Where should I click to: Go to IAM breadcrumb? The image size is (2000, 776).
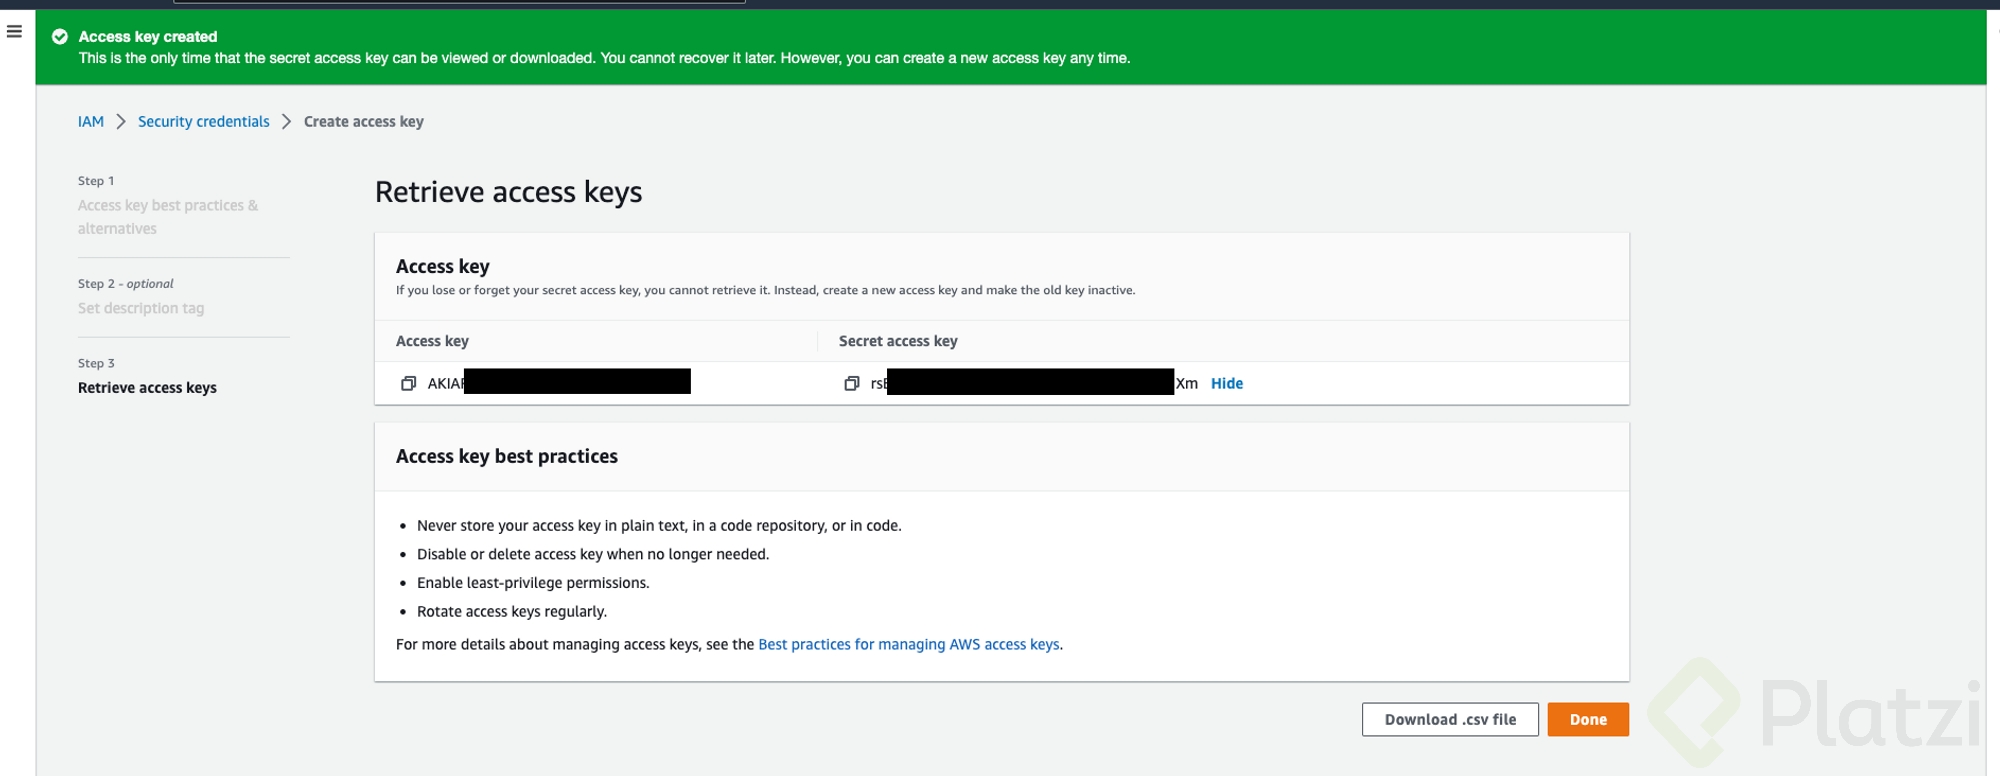coord(91,122)
